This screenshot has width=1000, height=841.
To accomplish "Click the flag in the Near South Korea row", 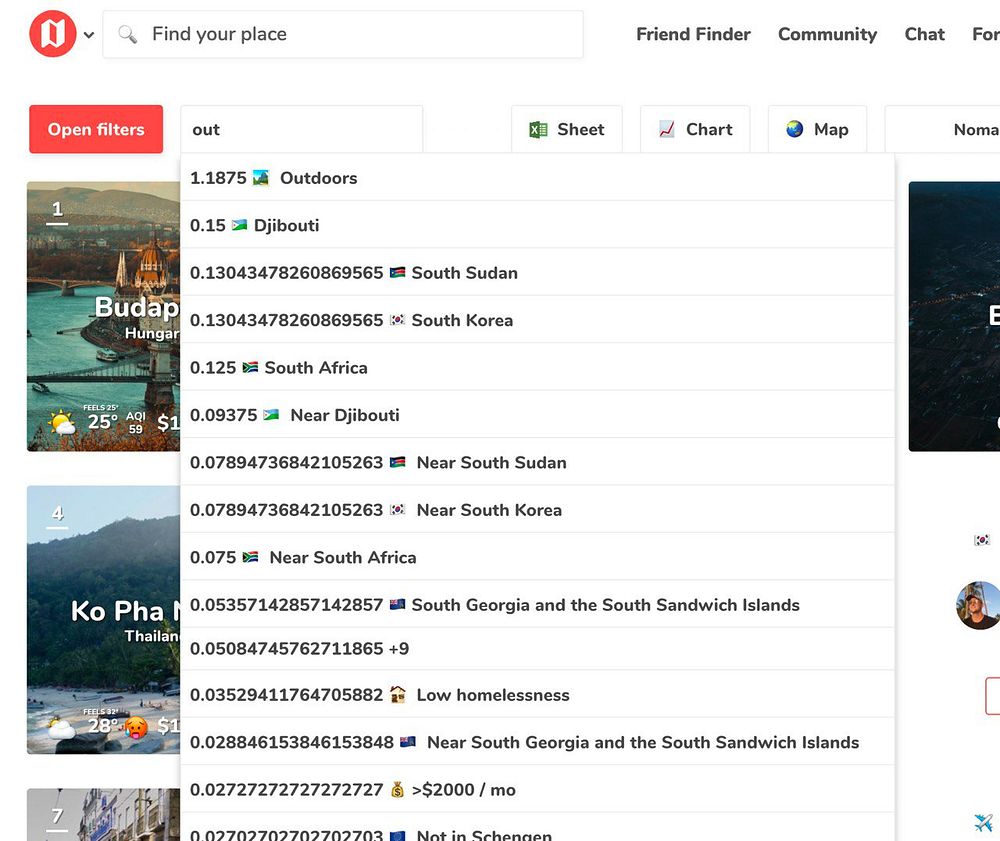I will point(397,509).
